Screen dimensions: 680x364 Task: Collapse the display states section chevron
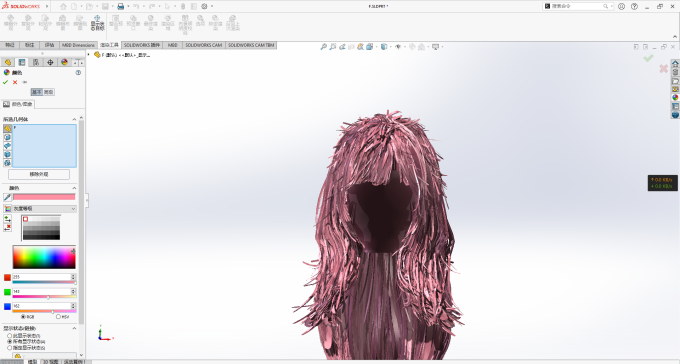[x=74, y=328]
